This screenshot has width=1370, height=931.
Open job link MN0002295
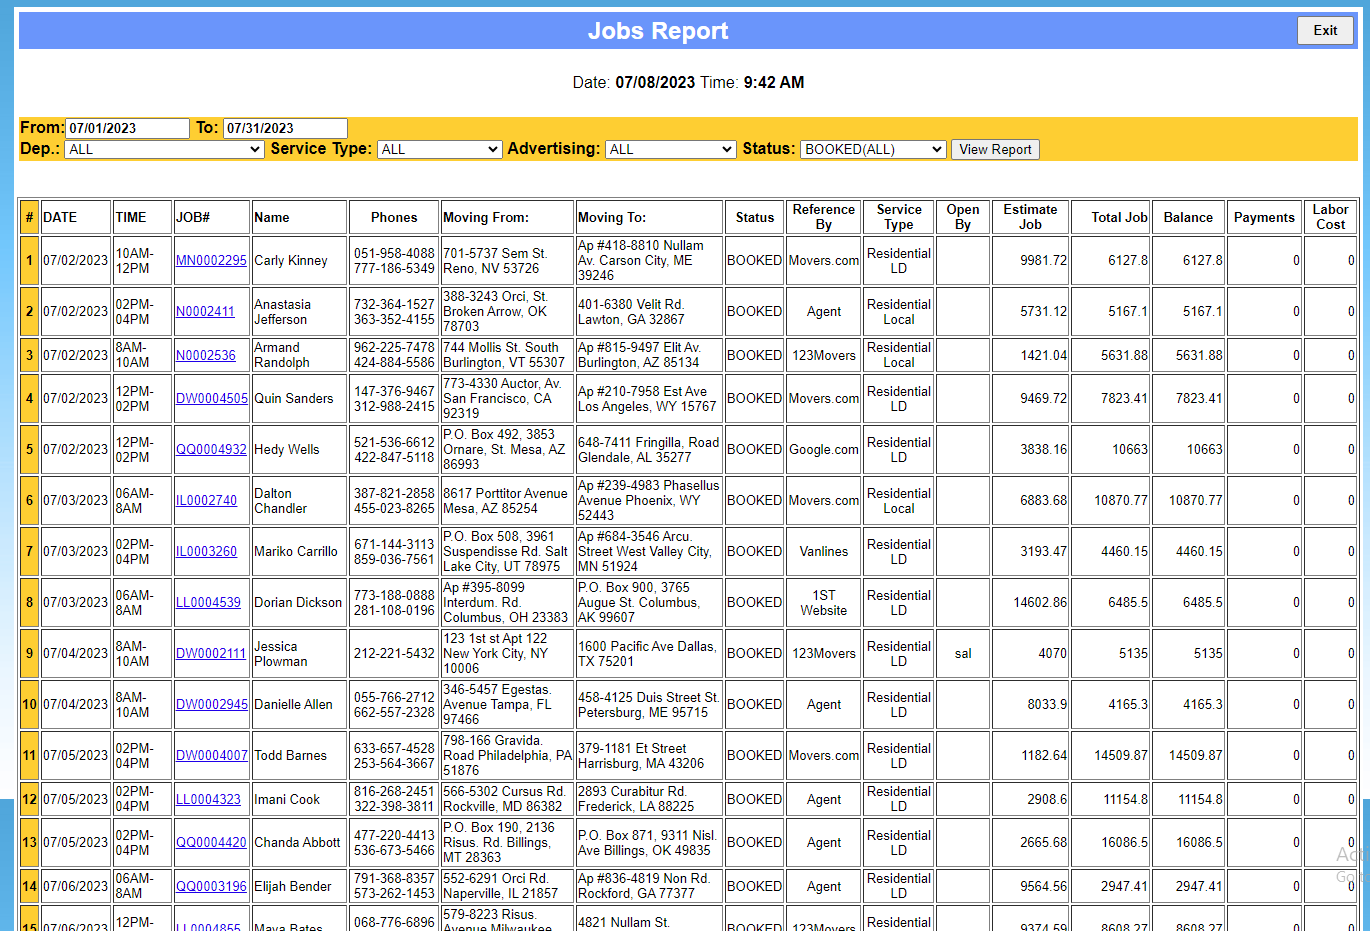[x=211, y=260]
